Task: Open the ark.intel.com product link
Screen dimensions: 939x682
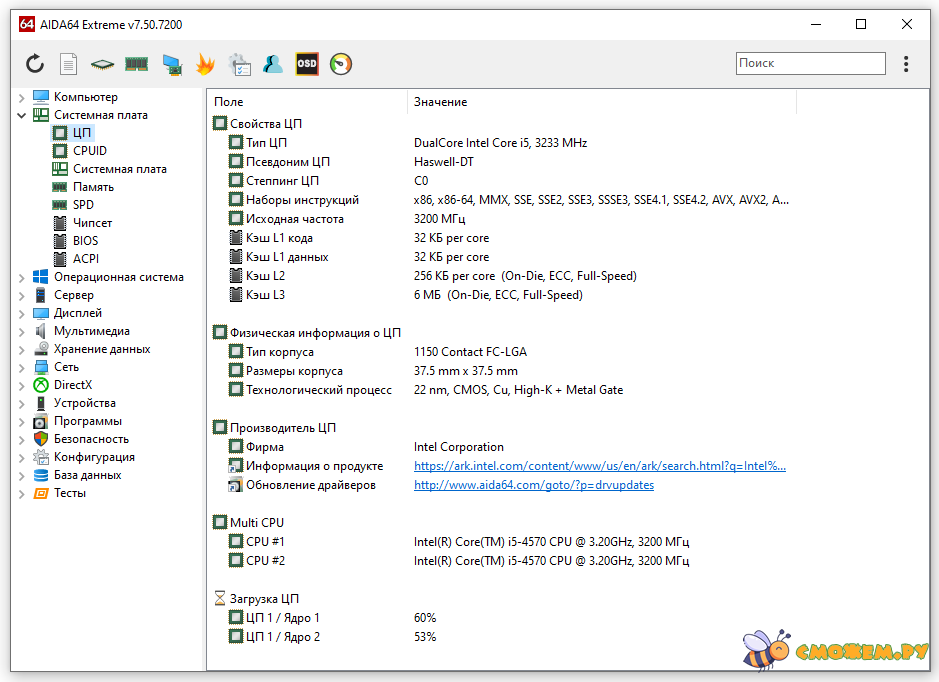Action: coord(599,466)
